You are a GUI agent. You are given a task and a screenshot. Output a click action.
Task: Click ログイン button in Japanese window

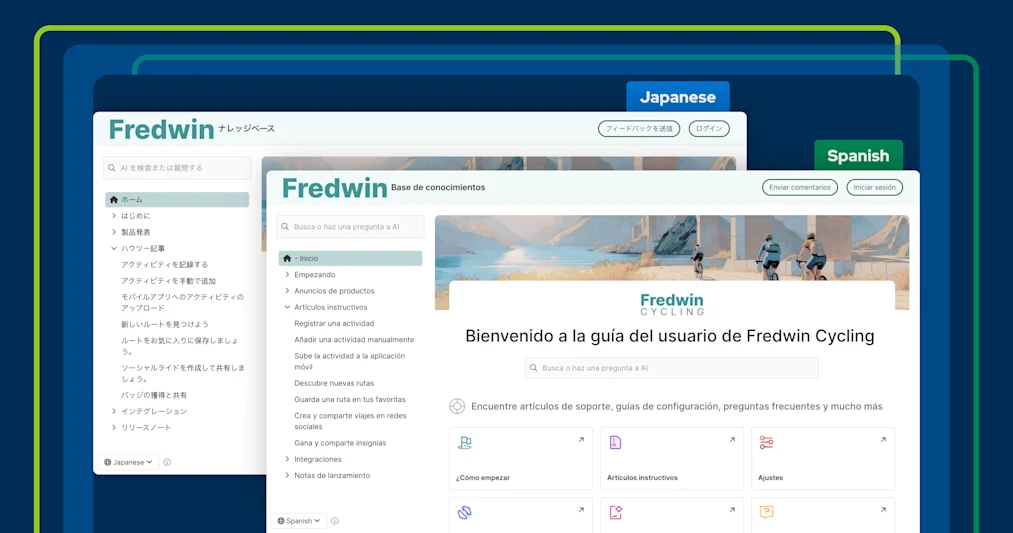[x=709, y=129]
